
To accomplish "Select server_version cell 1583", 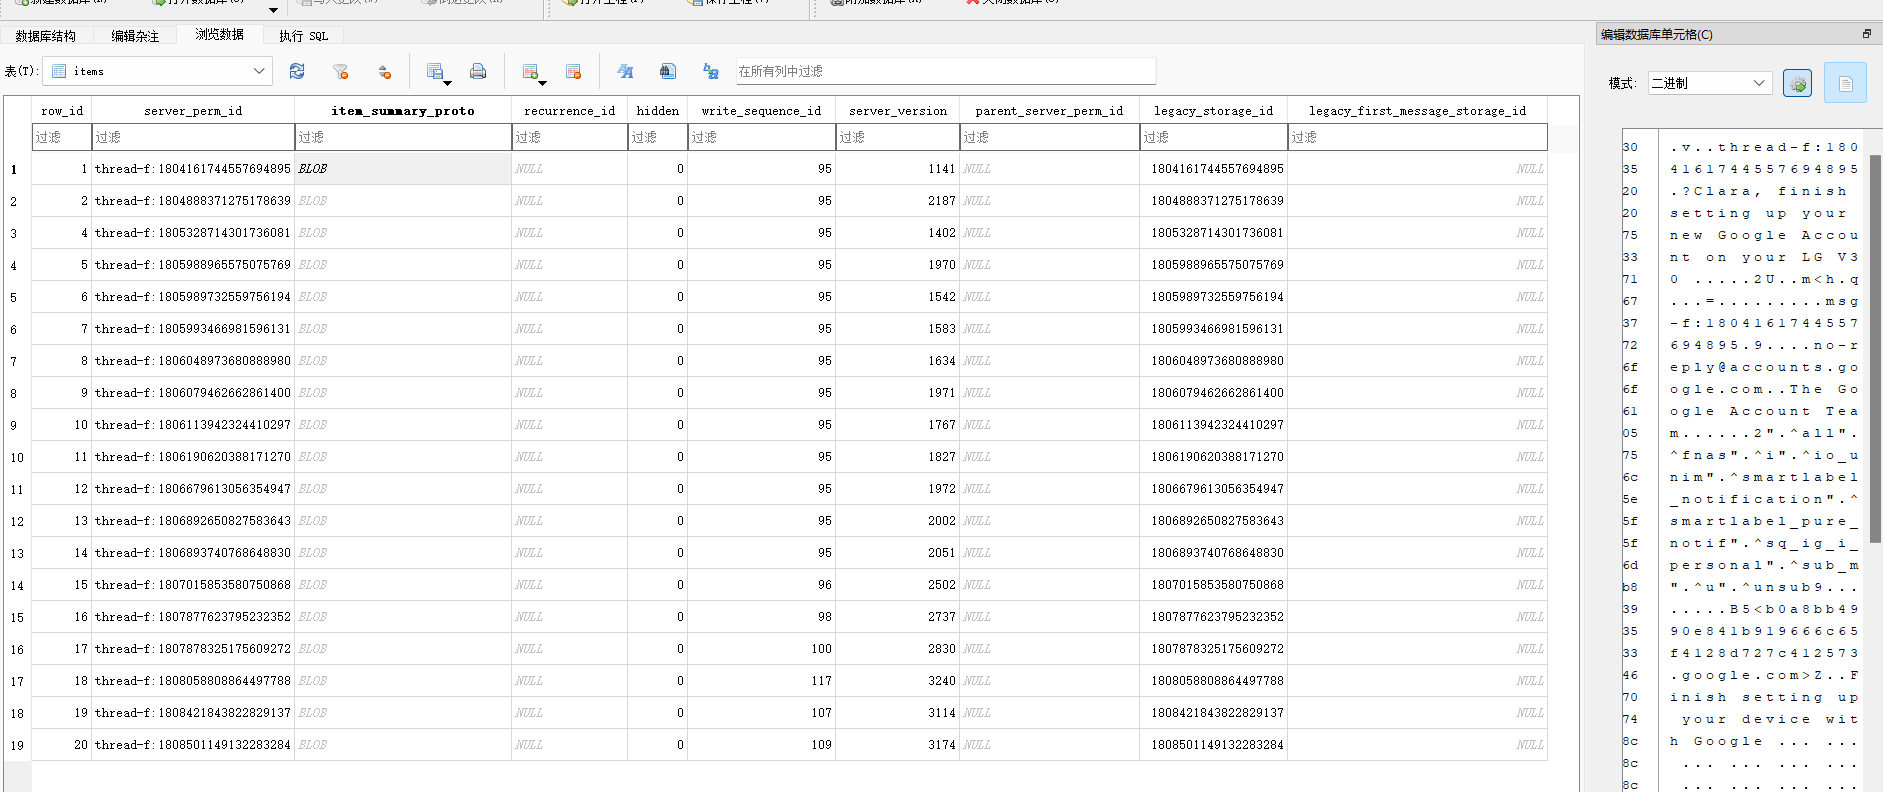I will [x=898, y=329].
